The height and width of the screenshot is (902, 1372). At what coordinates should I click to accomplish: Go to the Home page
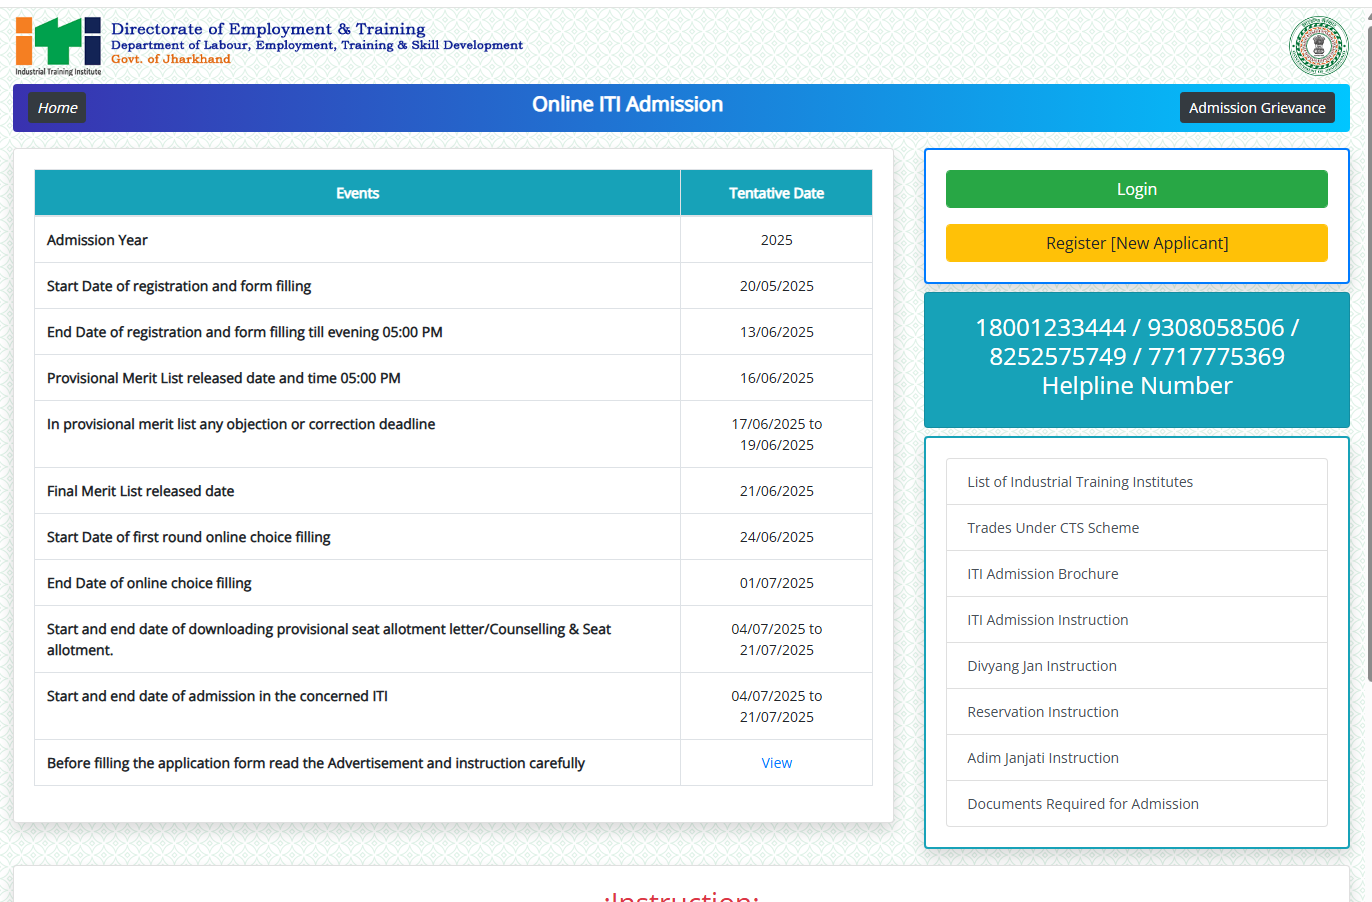[x=57, y=108]
